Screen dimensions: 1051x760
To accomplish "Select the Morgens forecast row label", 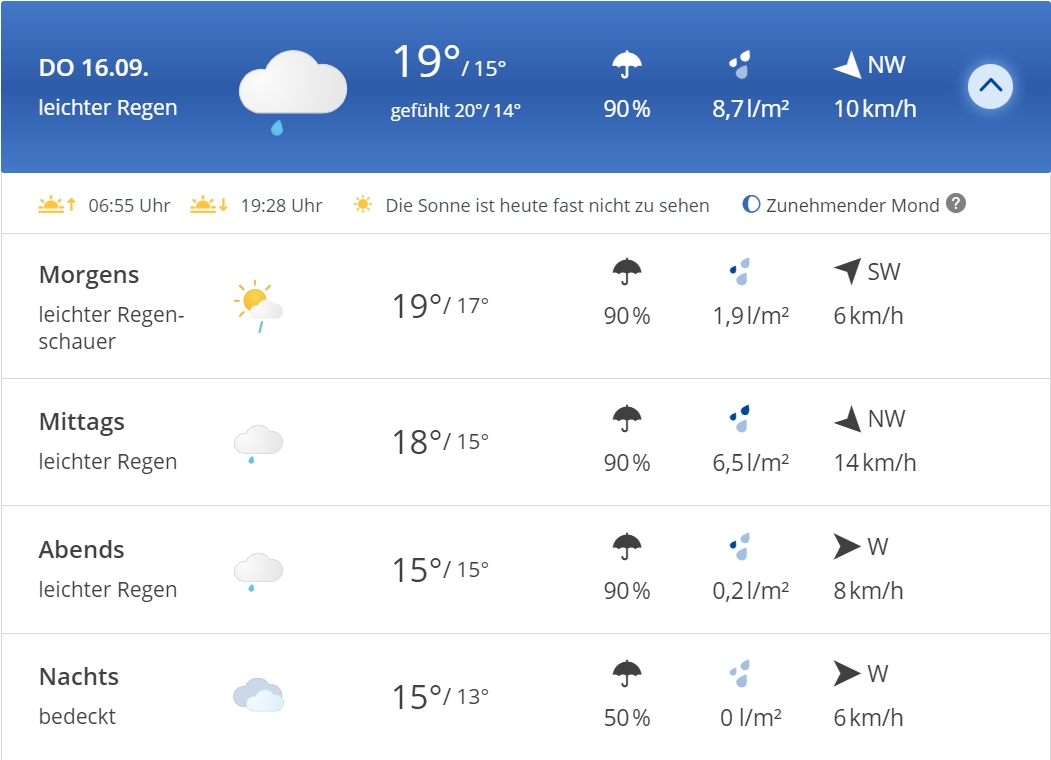I will tap(89, 275).
